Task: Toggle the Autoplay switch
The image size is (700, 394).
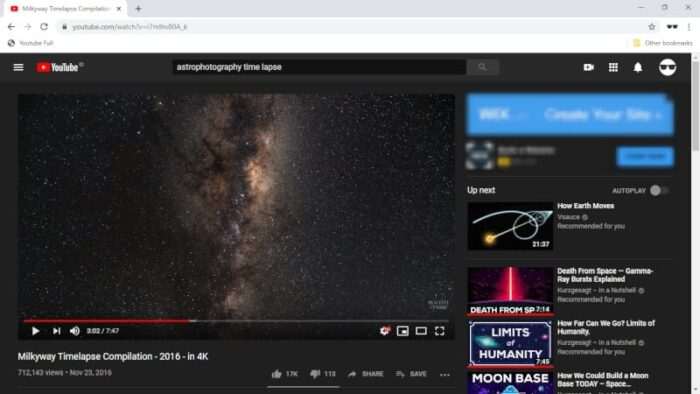Action: pyautogui.click(x=659, y=191)
